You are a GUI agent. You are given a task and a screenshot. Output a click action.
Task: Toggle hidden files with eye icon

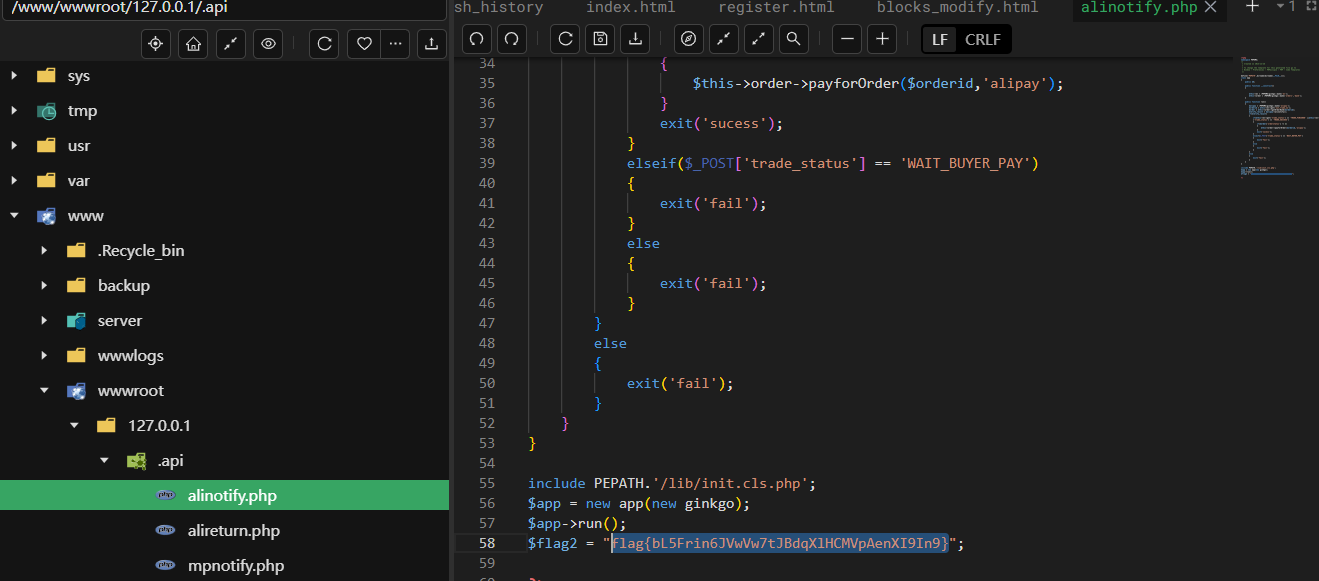(267, 44)
